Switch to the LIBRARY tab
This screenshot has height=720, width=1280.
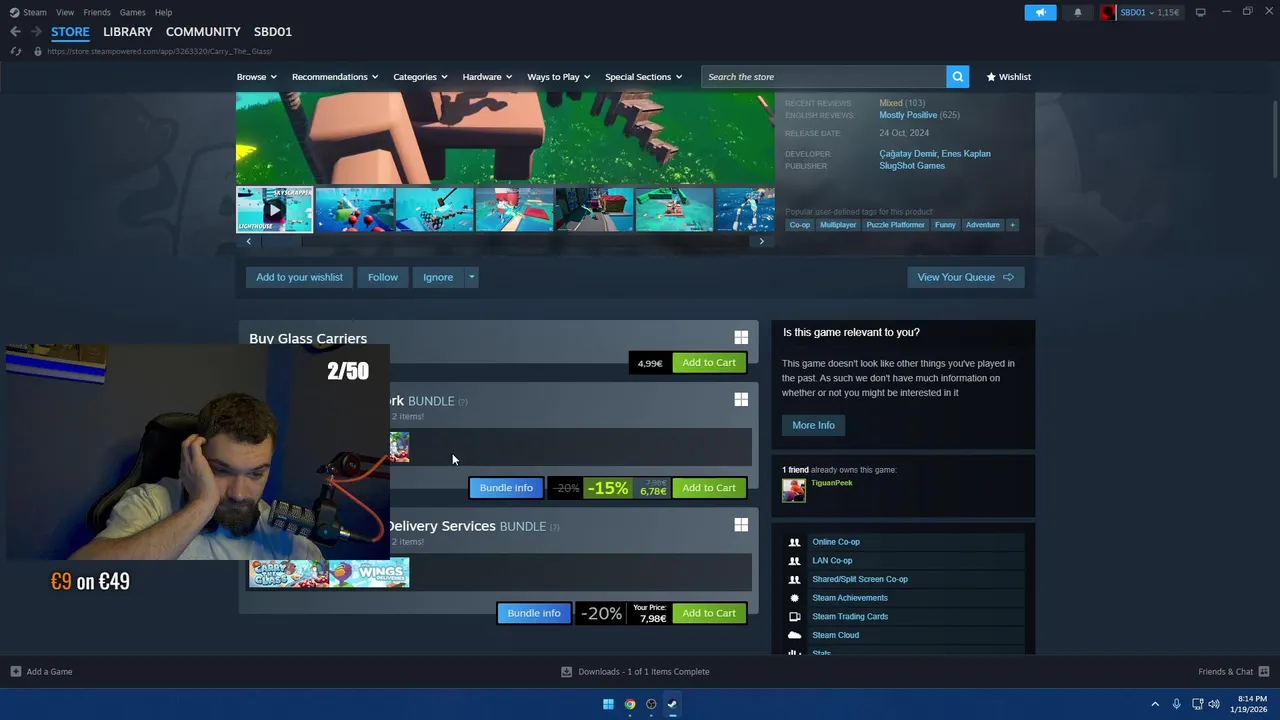click(x=128, y=32)
